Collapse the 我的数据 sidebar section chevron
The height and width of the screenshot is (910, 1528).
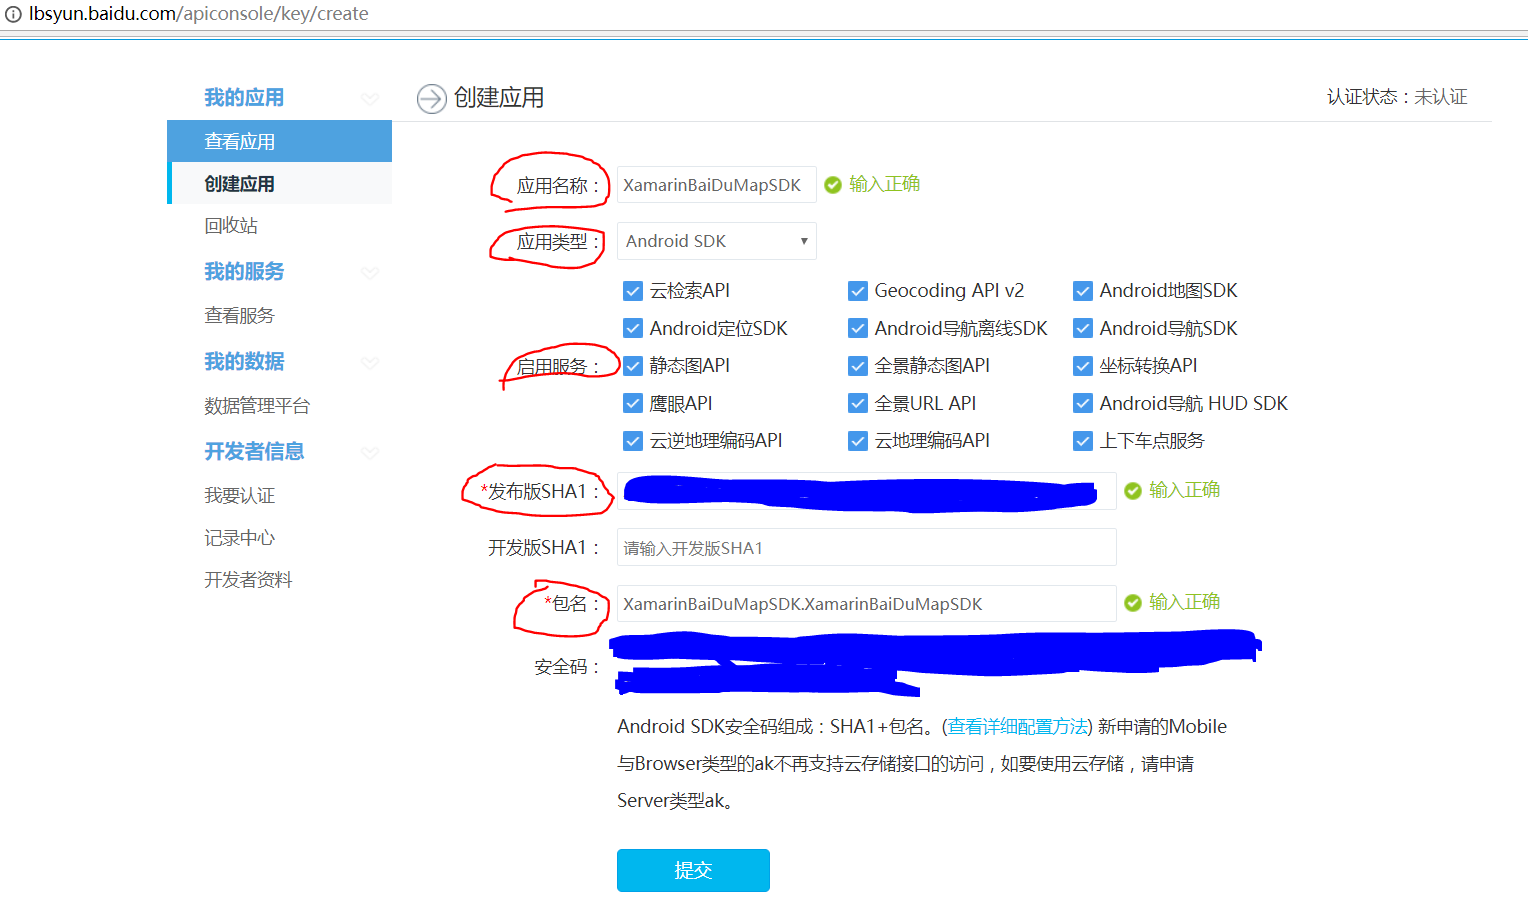pyautogui.click(x=370, y=362)
